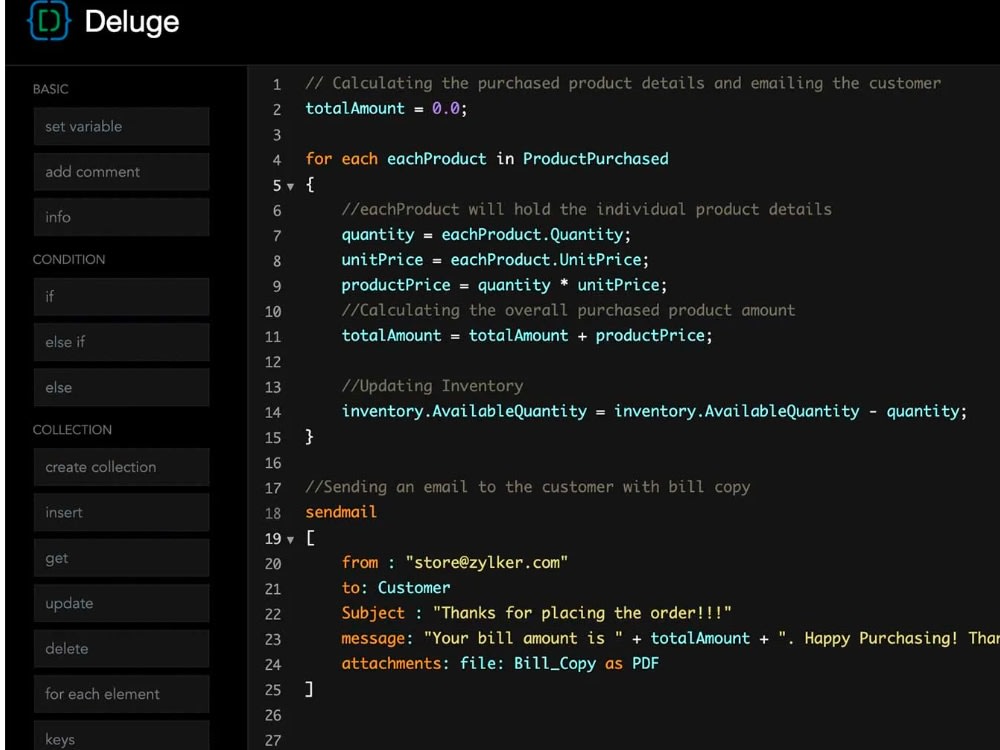Insert a "for each element" loop

click(121, 693)
